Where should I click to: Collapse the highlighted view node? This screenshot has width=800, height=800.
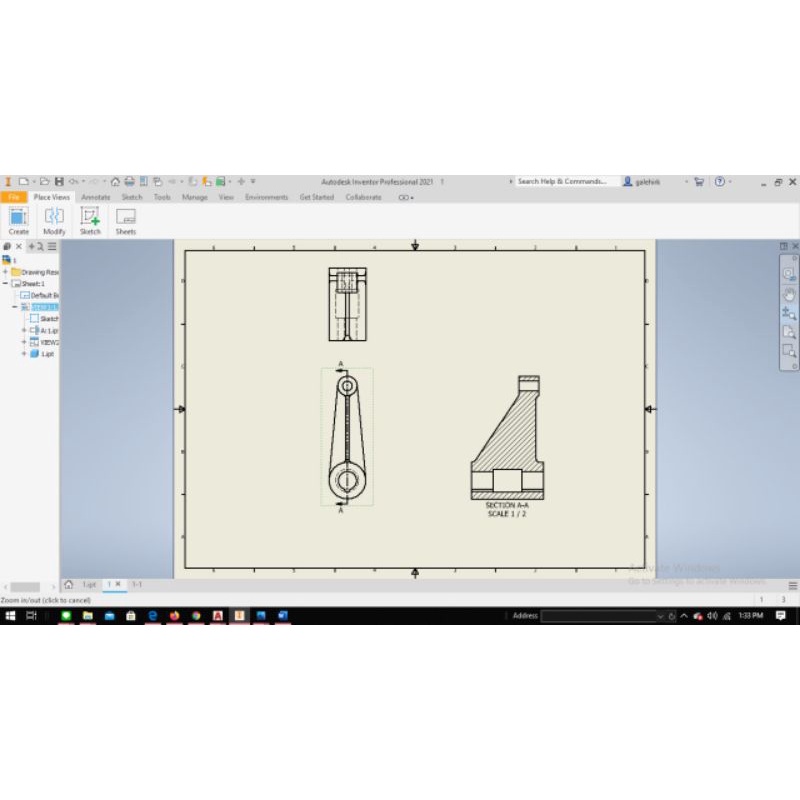(15, 307)
